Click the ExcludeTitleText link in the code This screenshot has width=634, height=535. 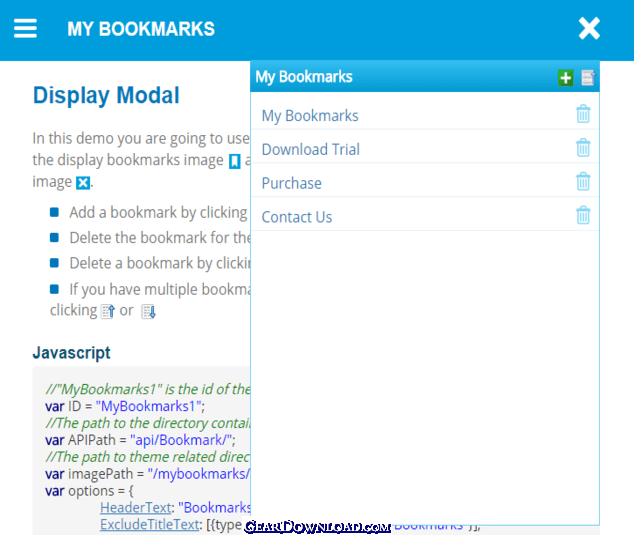pyautogui.click(x=150, y=525)
